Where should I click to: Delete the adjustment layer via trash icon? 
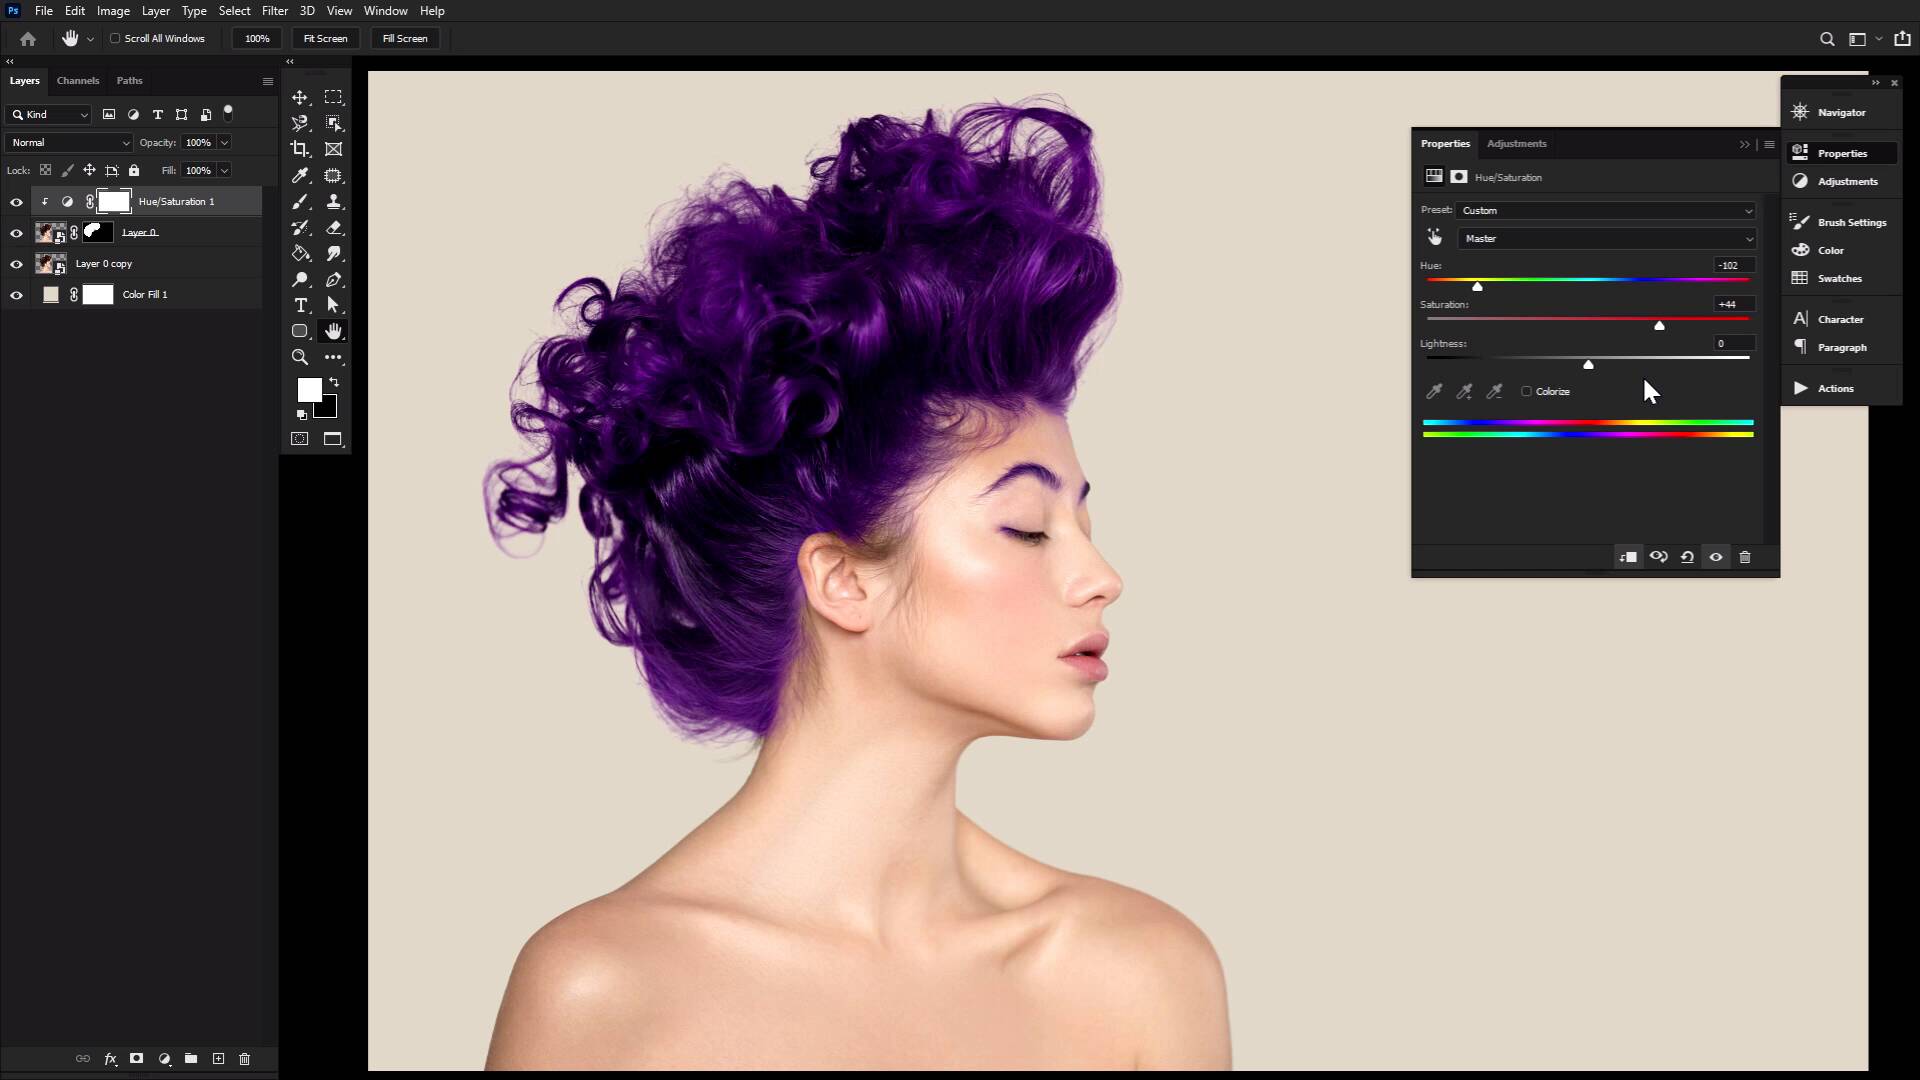(x=1744, y=557)
